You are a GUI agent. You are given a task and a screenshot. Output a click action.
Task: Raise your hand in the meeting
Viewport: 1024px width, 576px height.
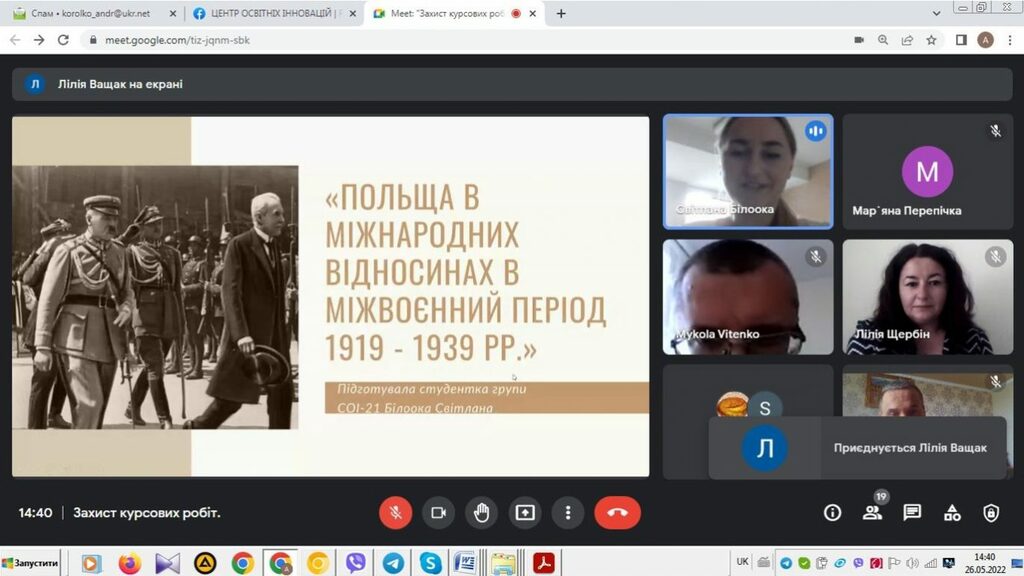tap(481, 513)
